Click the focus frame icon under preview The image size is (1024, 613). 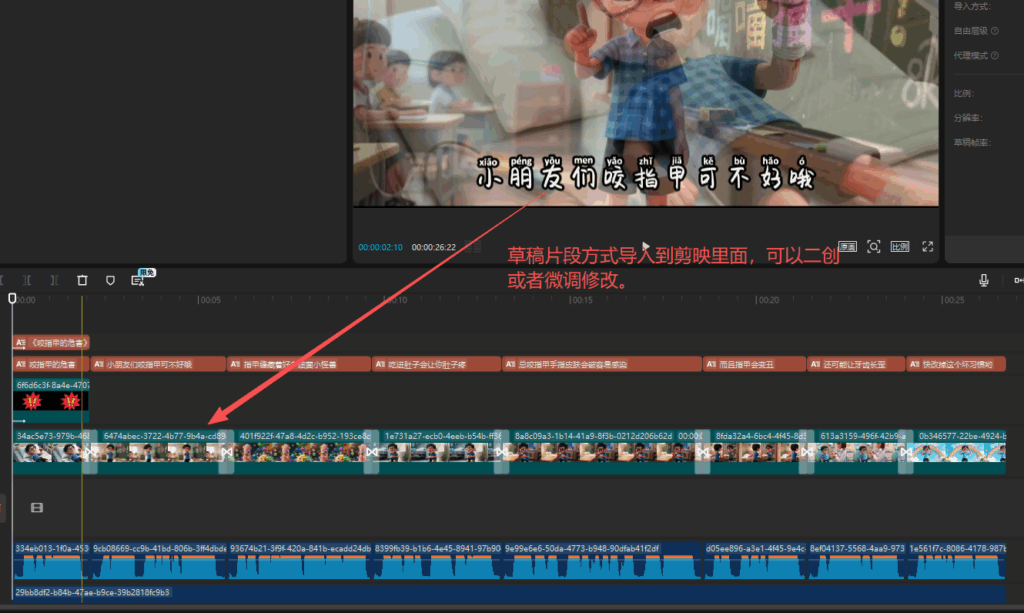pyautogui.click(x=873, y=246)
